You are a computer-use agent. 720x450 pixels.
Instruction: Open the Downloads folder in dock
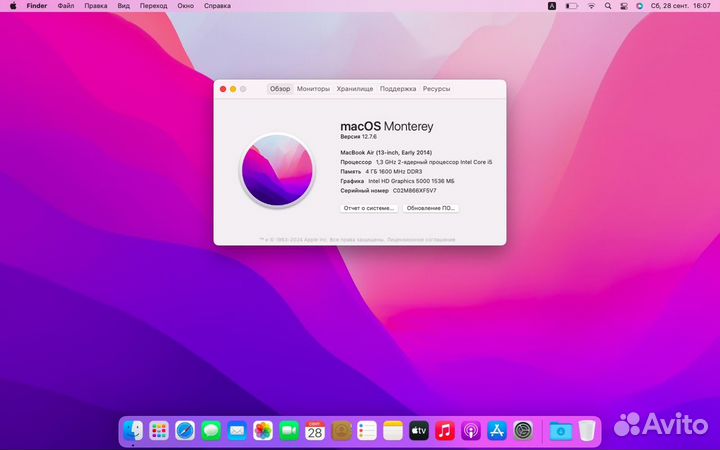point(561,431)
